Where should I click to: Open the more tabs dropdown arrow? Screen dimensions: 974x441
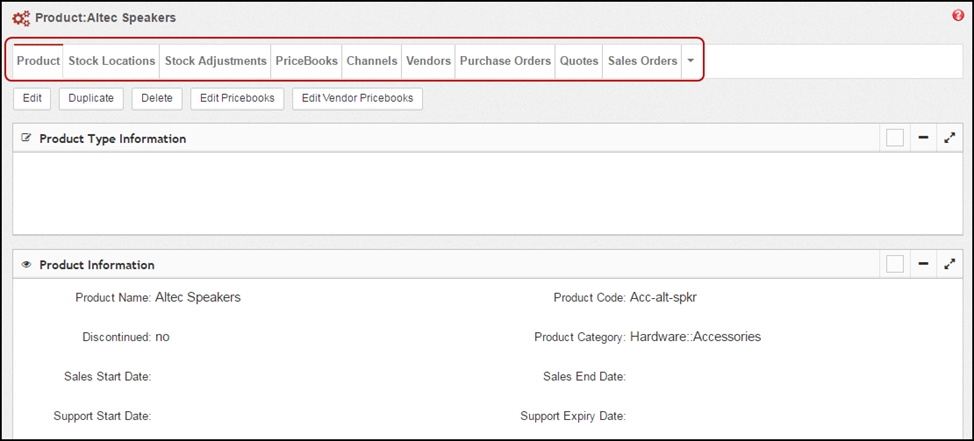tap(691, 61)
